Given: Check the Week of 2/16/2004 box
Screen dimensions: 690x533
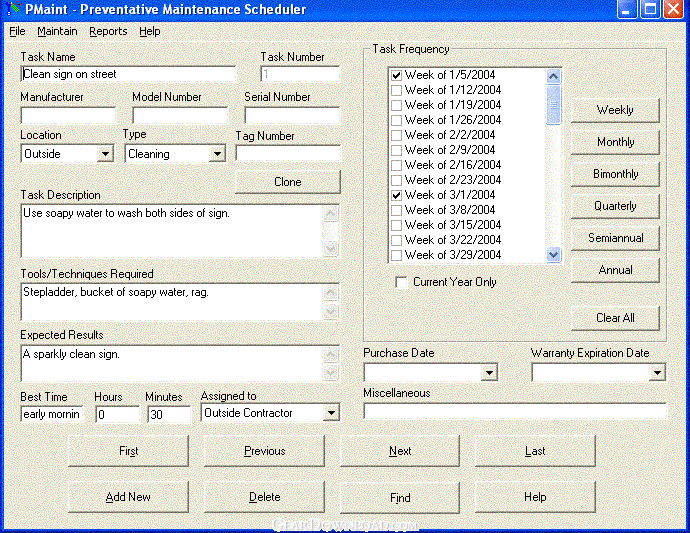Looking at the screenshot, I should tap(396, 165).
